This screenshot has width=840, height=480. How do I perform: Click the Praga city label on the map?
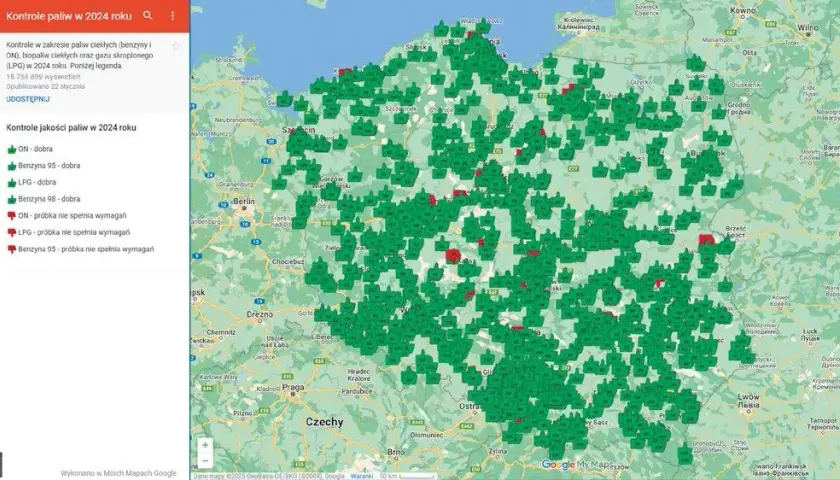click(x=293, y=387)
